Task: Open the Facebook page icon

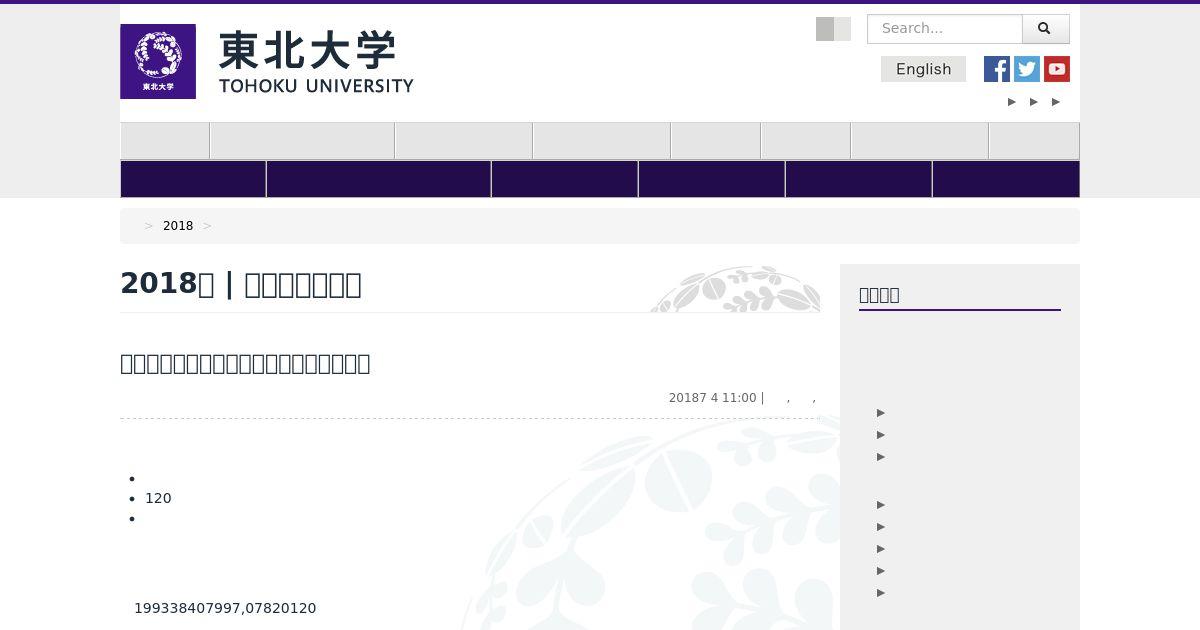Action: (x=997, y=69)
